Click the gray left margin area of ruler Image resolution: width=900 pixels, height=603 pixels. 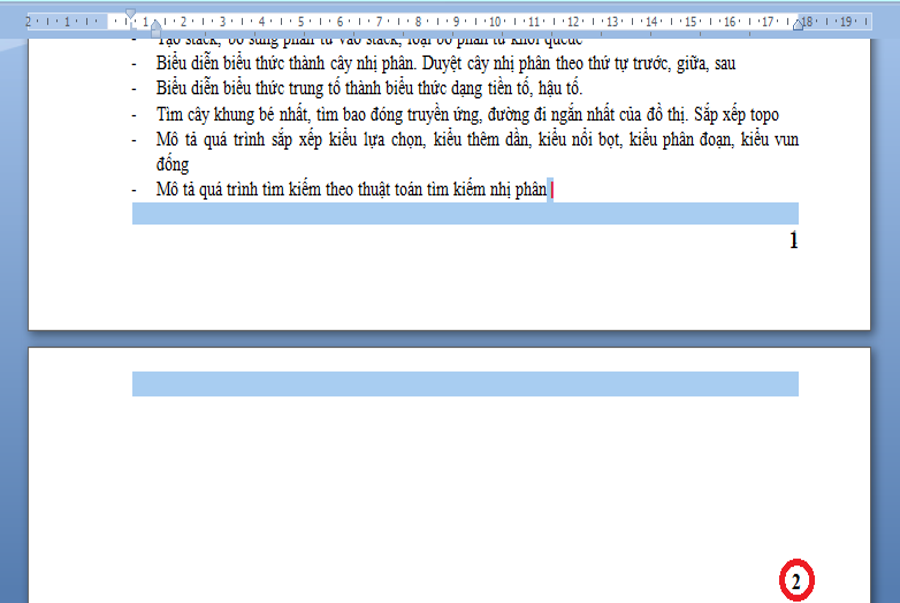[67, 22]
